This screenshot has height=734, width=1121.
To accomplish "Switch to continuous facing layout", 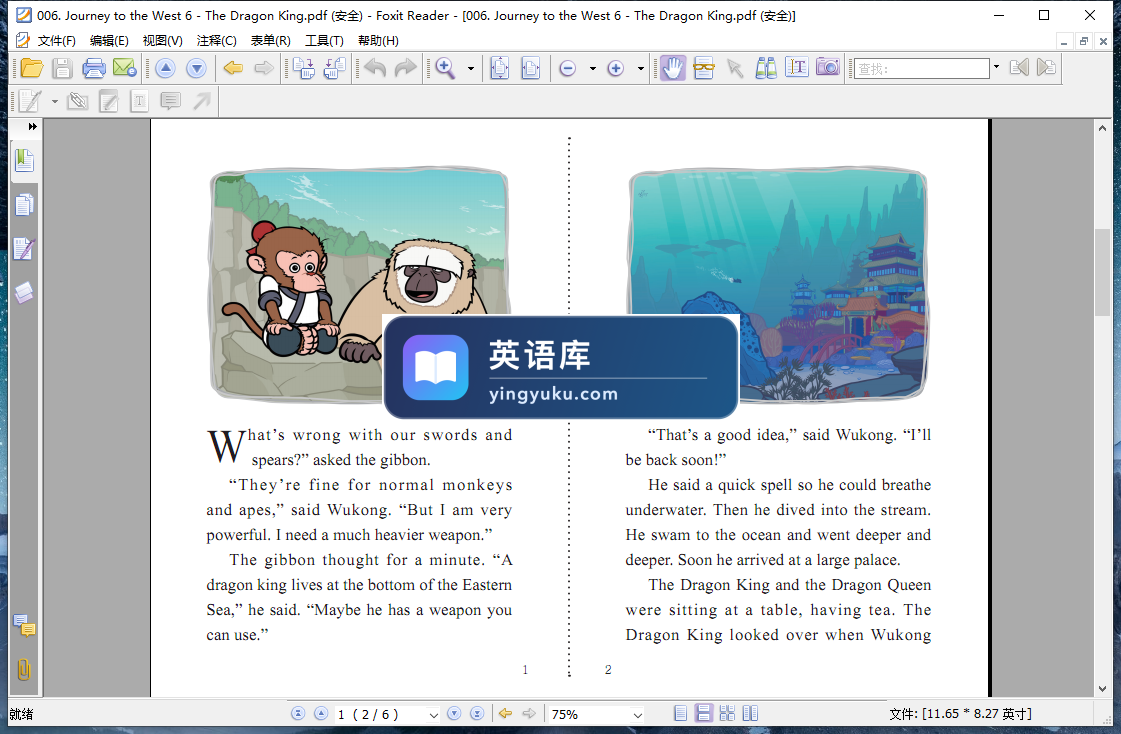I will [727, 713].
